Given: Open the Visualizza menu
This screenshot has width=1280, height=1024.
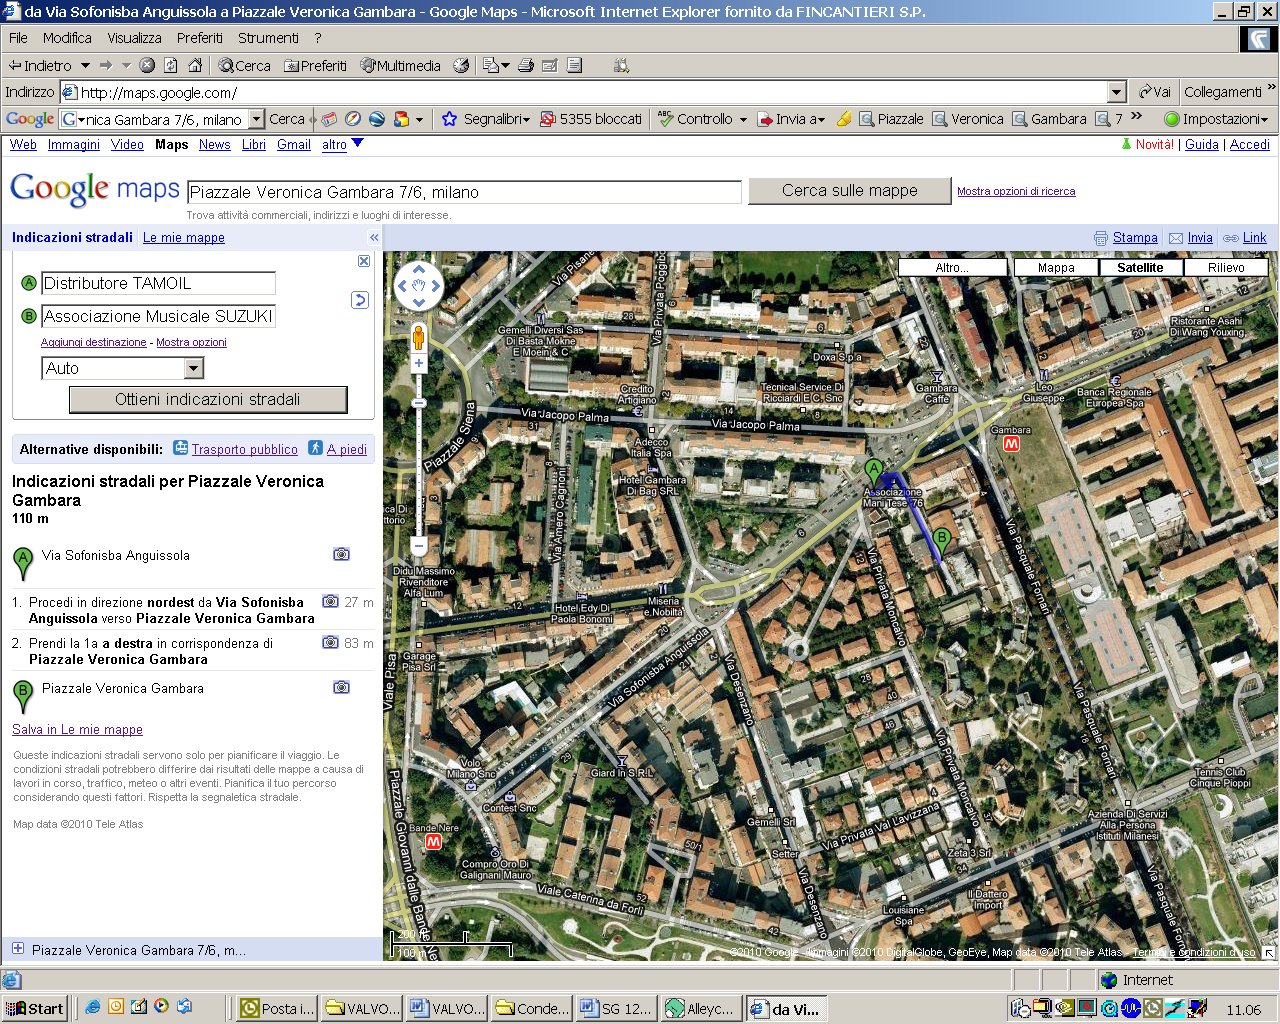Looking at the screenshot, I should (135, 38).
